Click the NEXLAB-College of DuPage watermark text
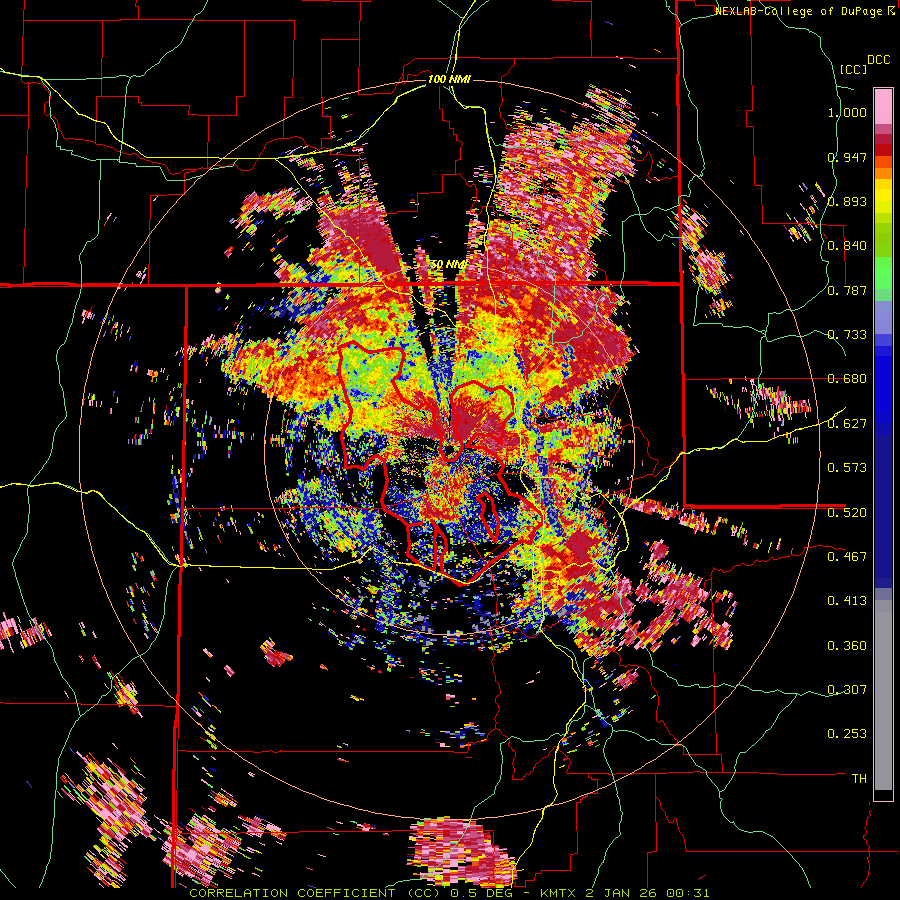 804,11
